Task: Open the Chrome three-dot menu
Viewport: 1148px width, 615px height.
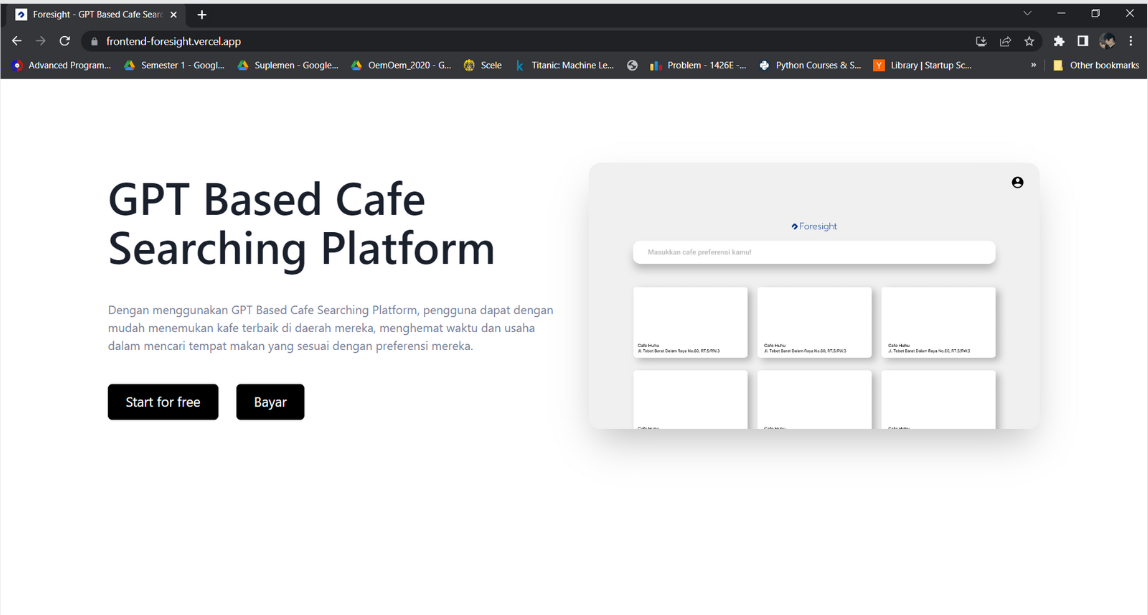Action: click(1131, 41)
